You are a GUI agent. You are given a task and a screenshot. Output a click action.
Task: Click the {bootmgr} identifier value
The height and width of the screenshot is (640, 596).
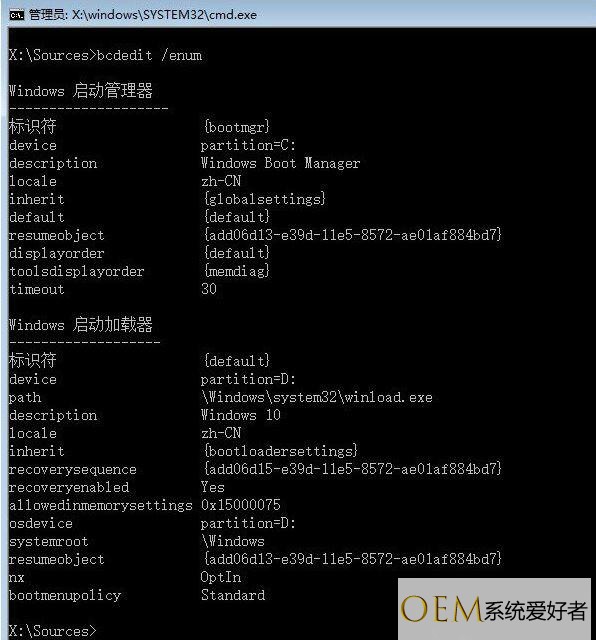tap(236, 127)
